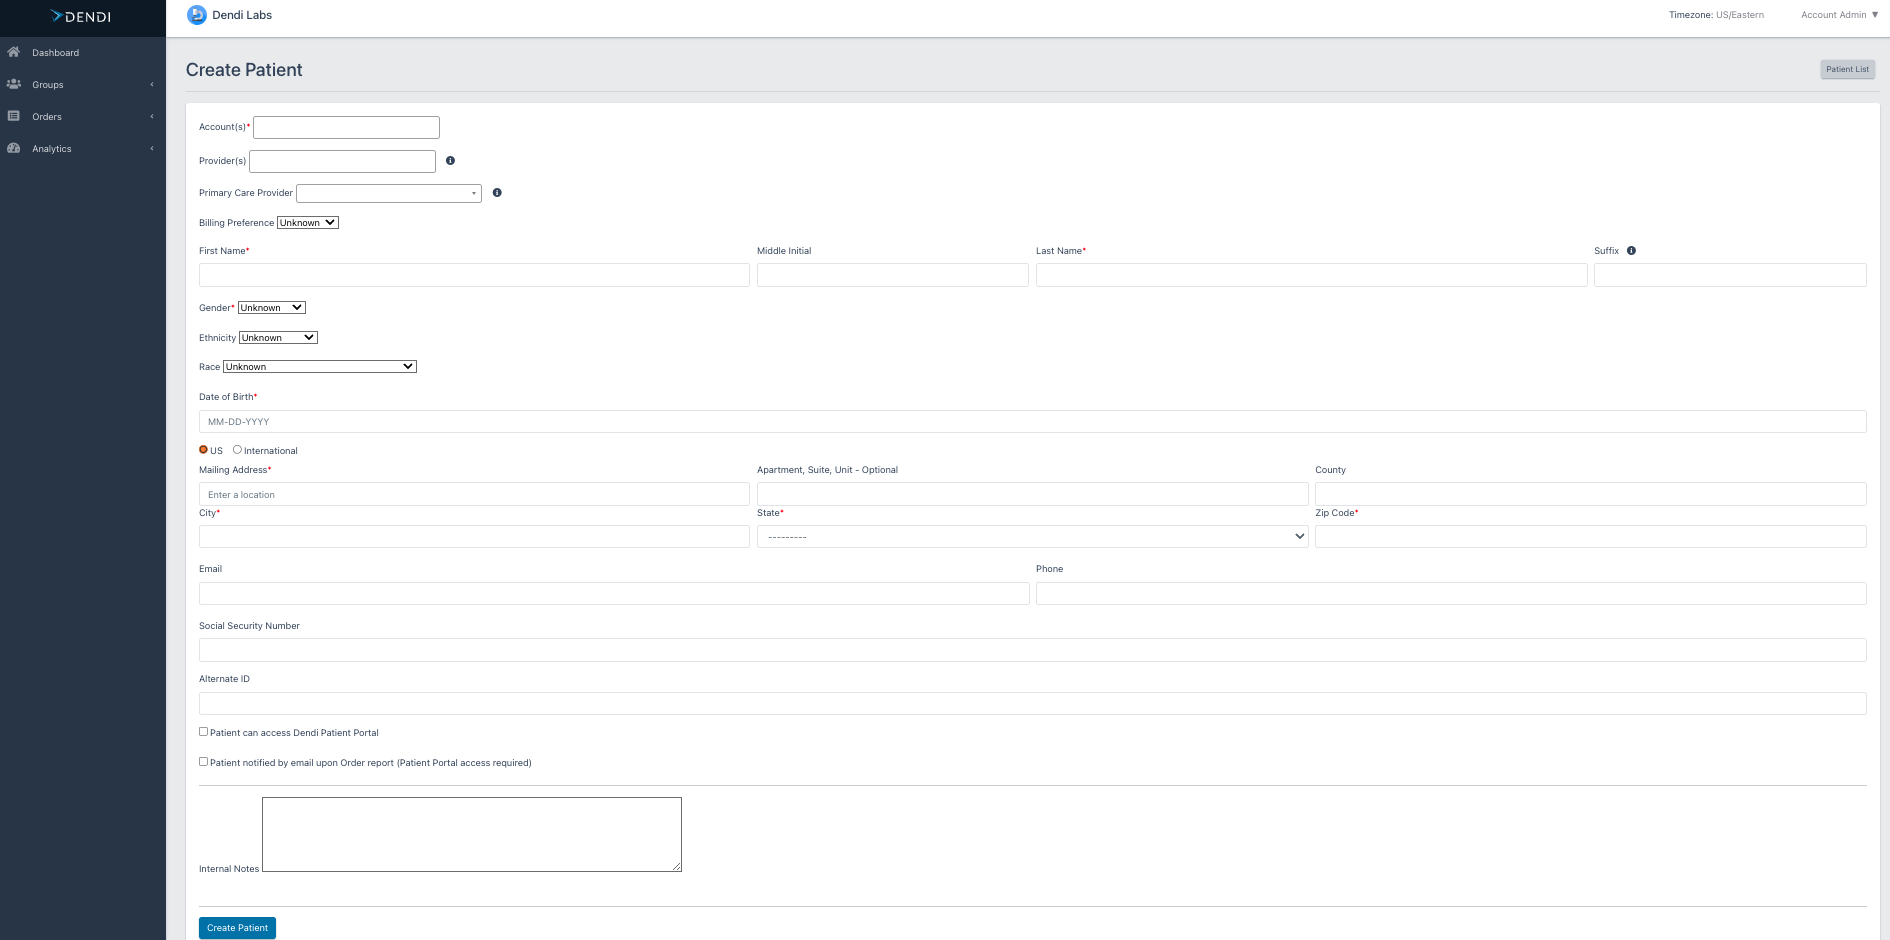Click the Social Security Number field
This screenshot has width=1890, height=940.
pyautogui.click(x=1032, y=650)
